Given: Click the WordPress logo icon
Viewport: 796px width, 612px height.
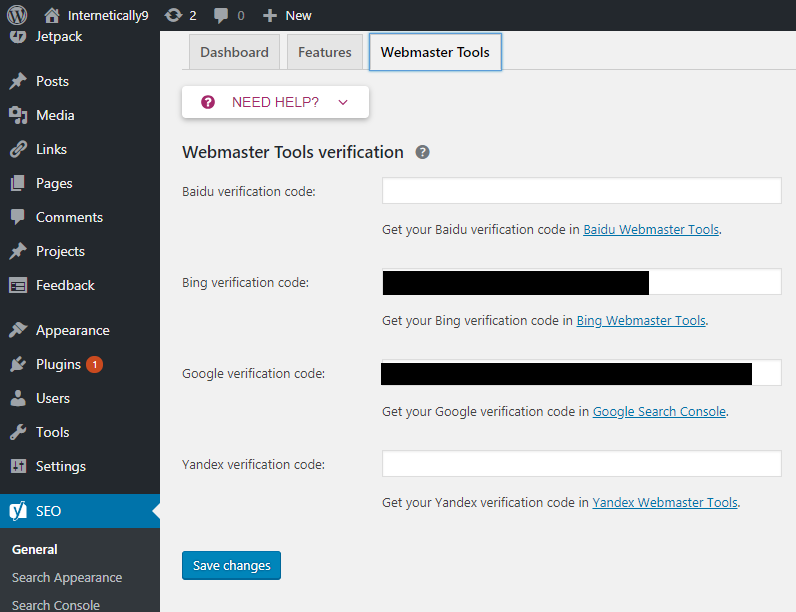Looking at the screenshot, I should tap(17, 15).
